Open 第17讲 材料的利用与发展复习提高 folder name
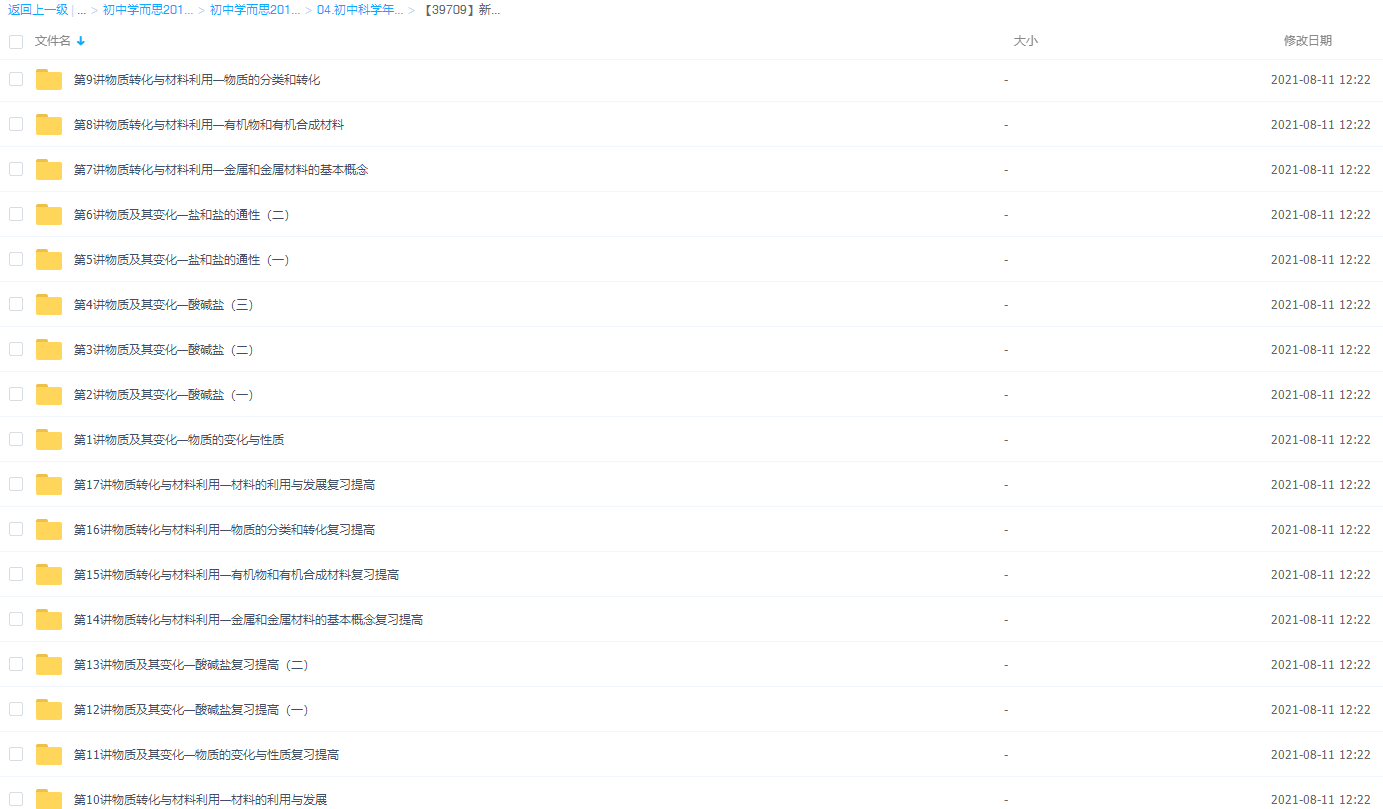Viewport: 1383px width, 809px height. click(x=224, y=485)
